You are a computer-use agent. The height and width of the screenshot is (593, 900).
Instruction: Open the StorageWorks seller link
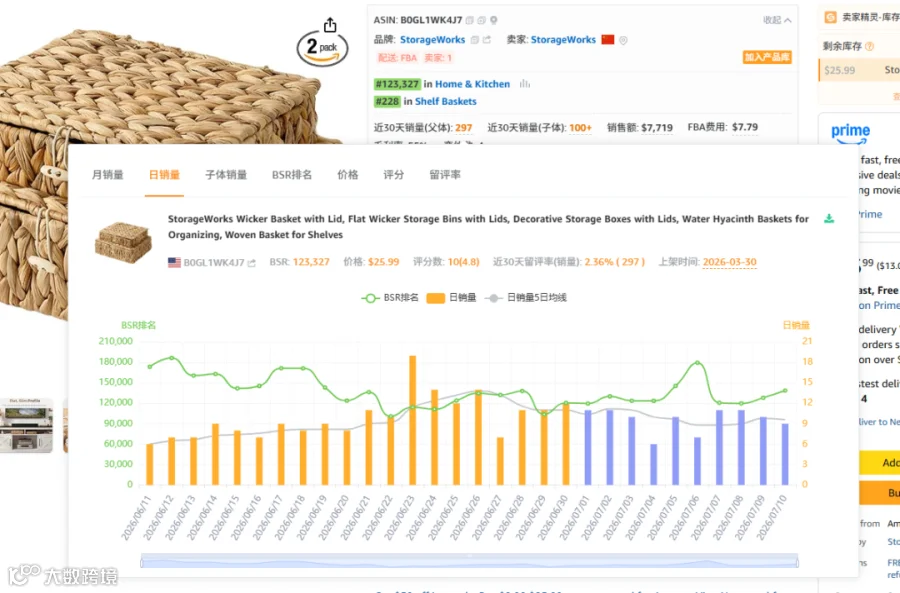(563, 40)
